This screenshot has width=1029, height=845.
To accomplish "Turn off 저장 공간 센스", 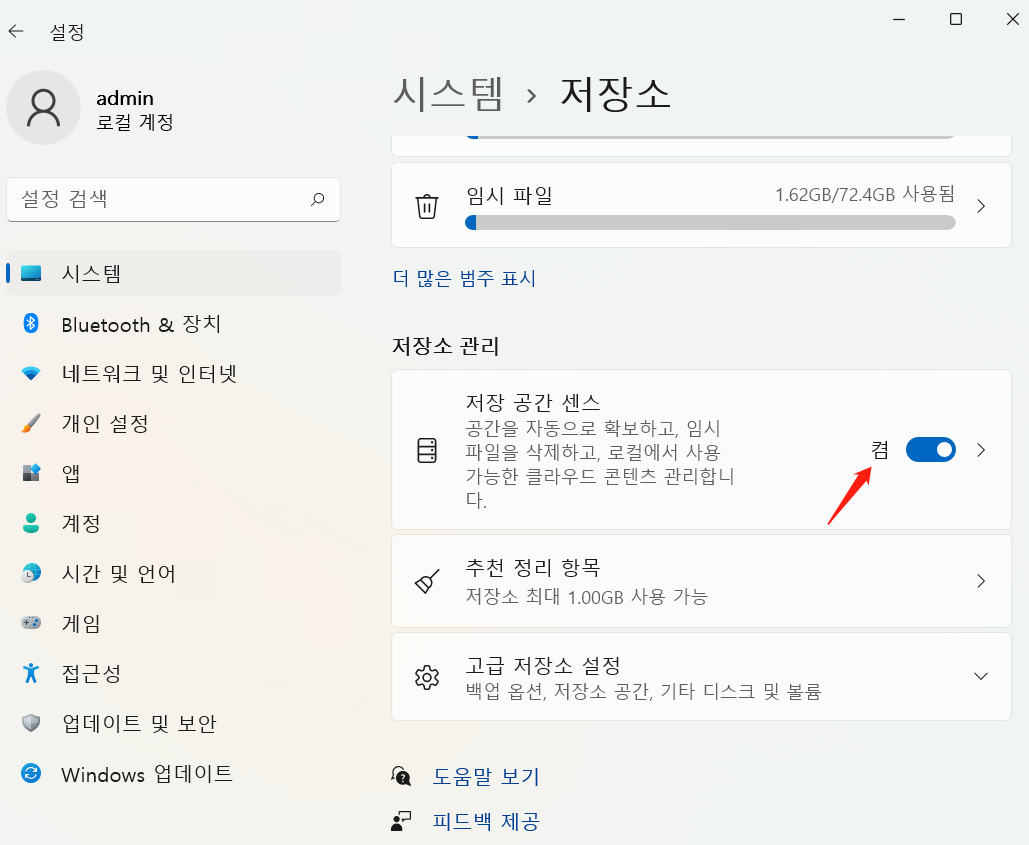I will click(x=930, y=450).
